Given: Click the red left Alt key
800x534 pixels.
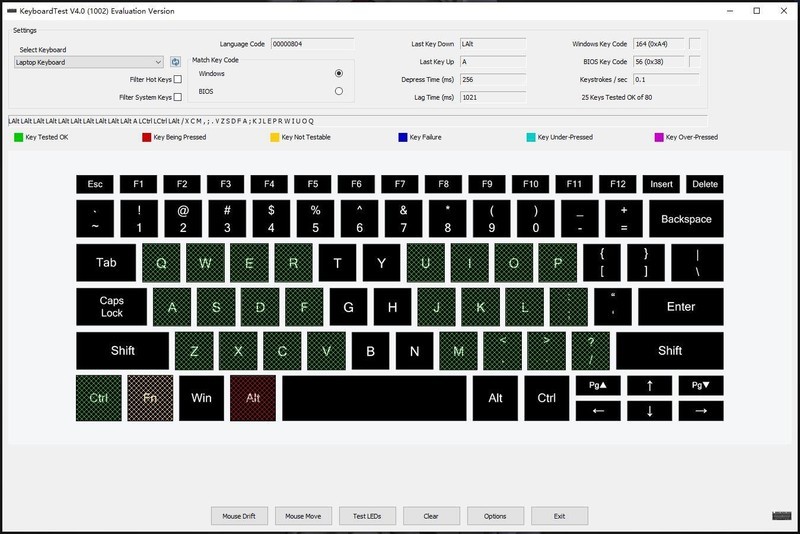Looking at the screenshot, I should coord(253,397).
